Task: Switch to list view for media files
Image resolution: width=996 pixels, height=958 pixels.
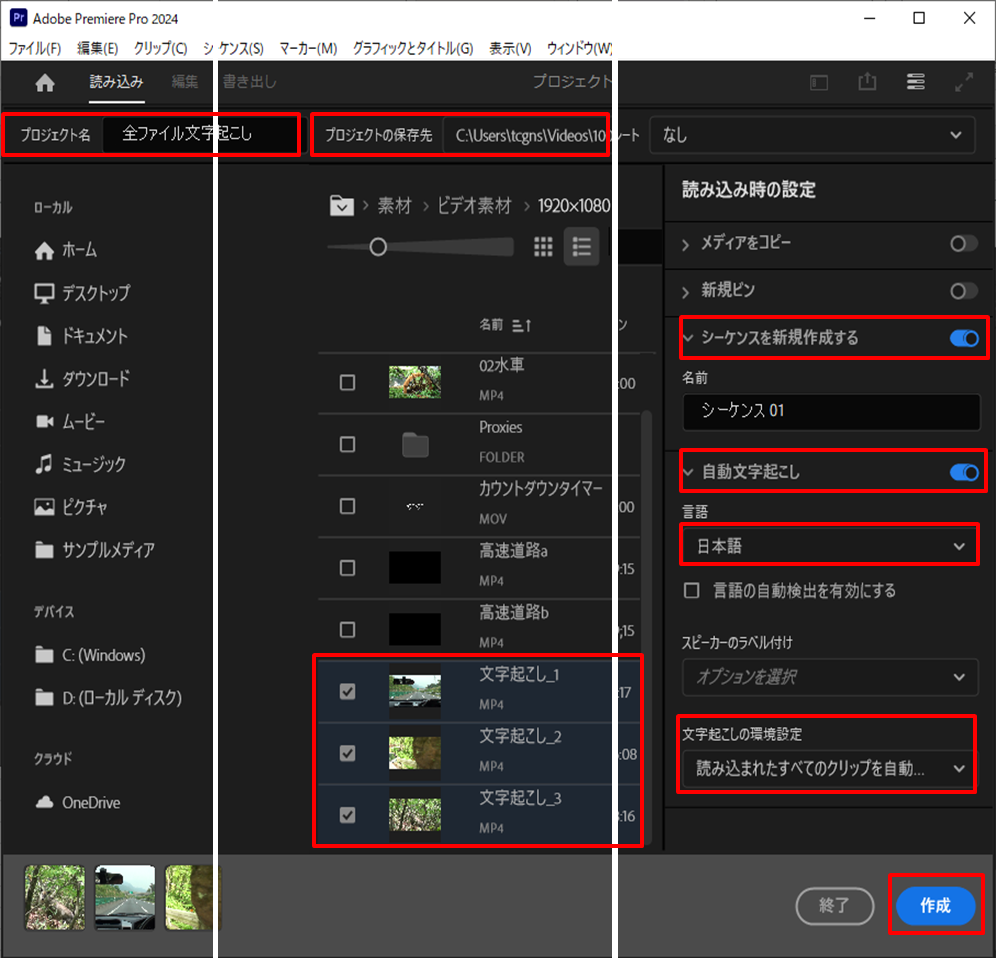Action: tap(581, 247)
